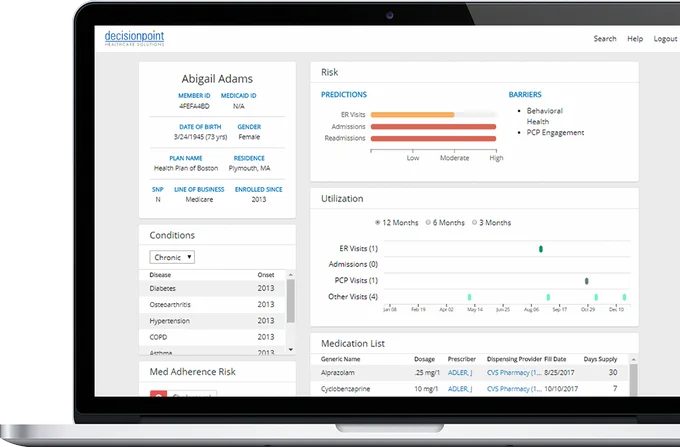Click the PCP Engagement barrier item
Viewport: 680px width, 447px height.
click(555, 133)
